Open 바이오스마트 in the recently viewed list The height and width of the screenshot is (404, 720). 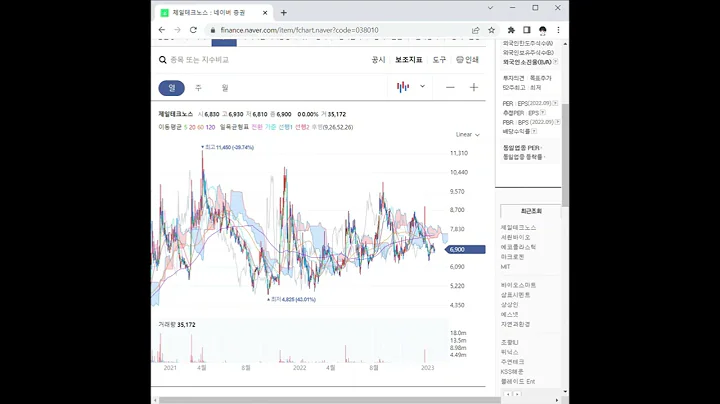coord(518,285)
